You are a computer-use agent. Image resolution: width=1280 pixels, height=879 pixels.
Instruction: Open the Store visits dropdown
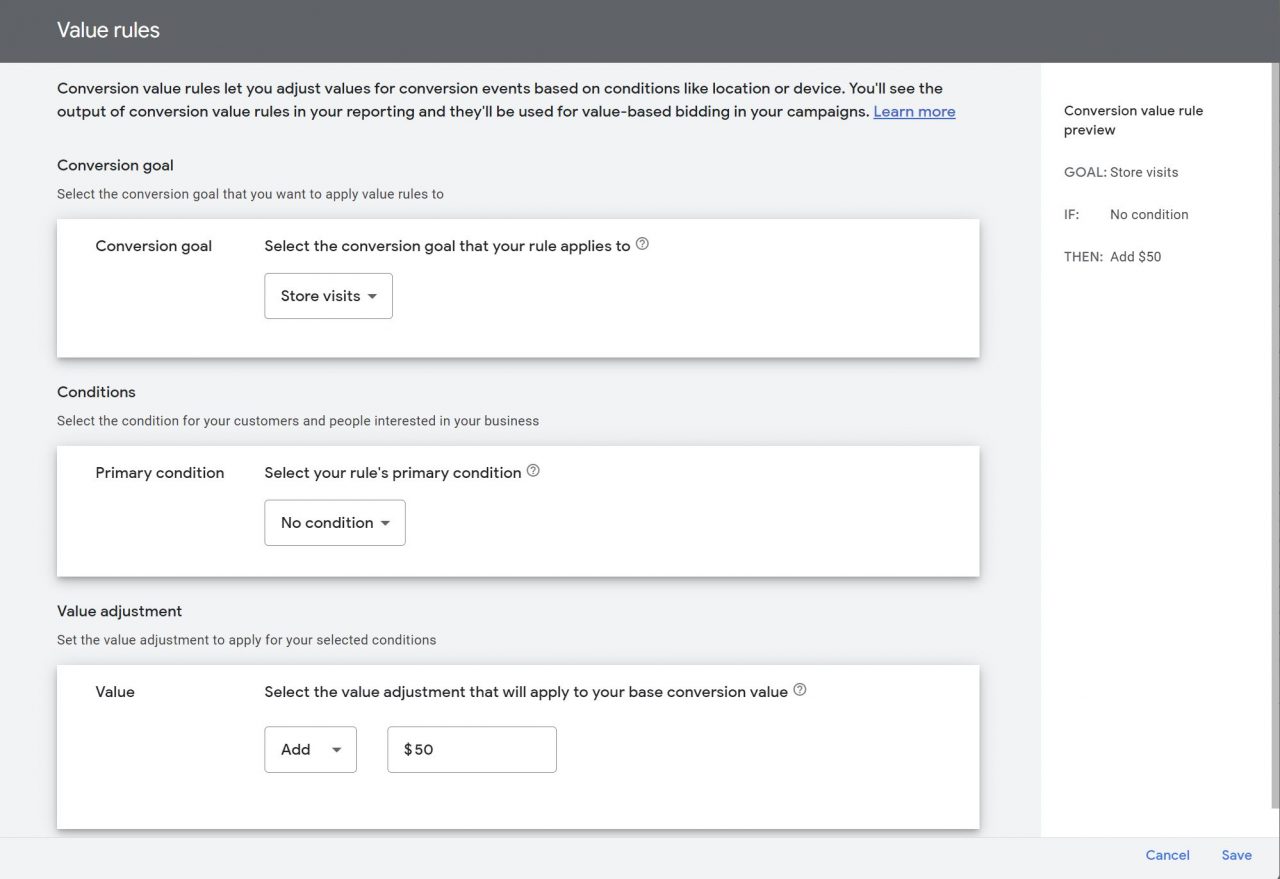coord(328,296)
